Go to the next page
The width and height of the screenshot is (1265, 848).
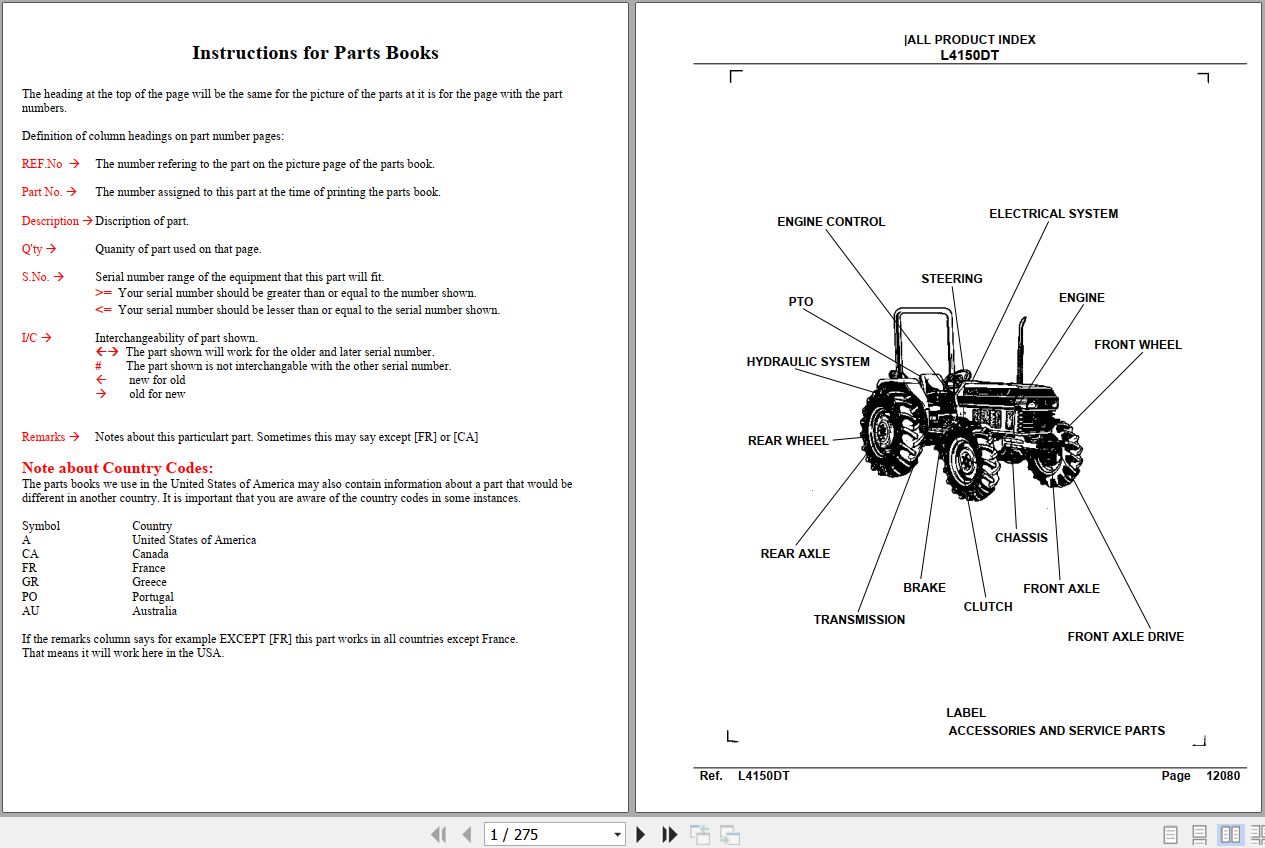point(641,834)
